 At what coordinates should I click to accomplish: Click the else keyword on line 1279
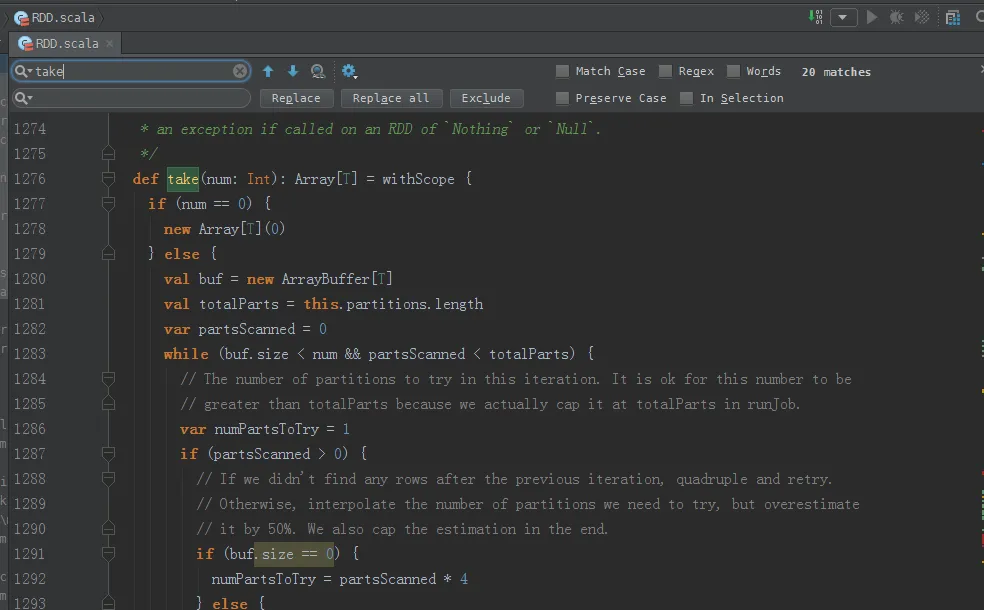coord(182,254)
